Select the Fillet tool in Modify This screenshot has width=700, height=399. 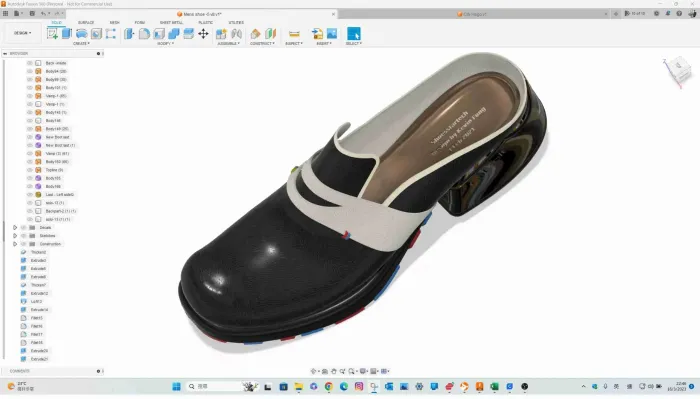[x=144, y=33]
